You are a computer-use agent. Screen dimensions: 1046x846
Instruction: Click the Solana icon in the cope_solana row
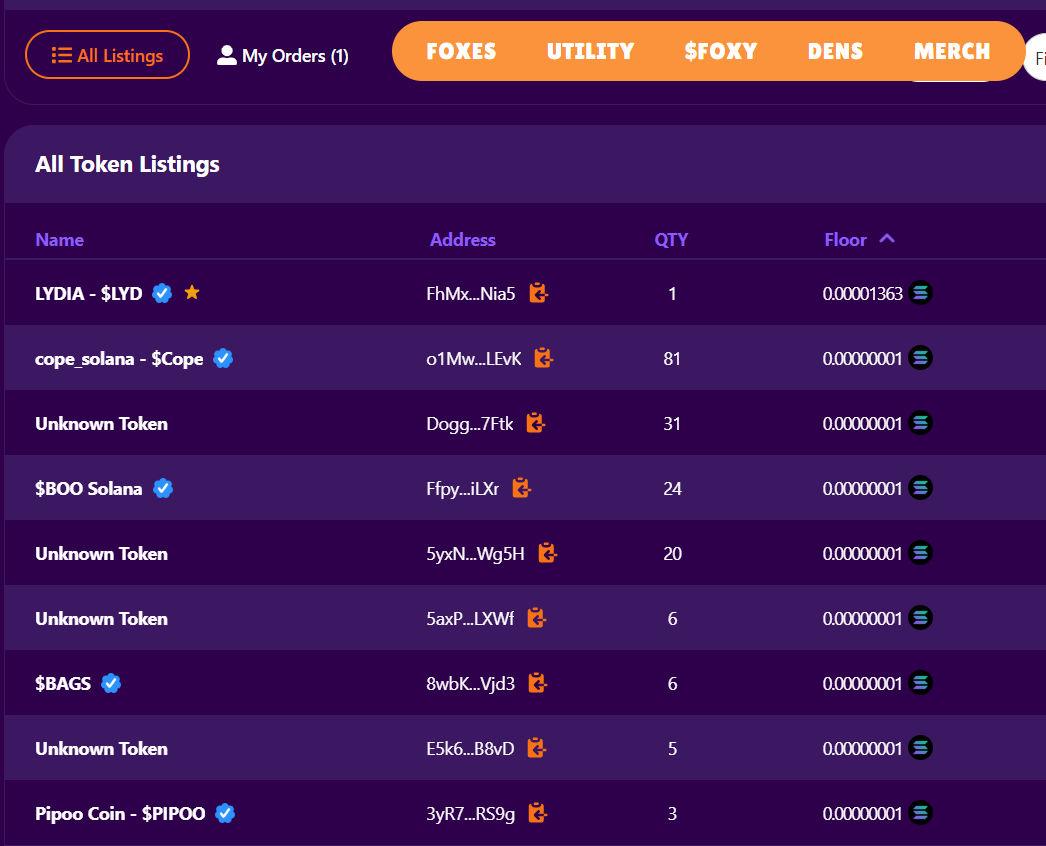(x=921, y=358)
